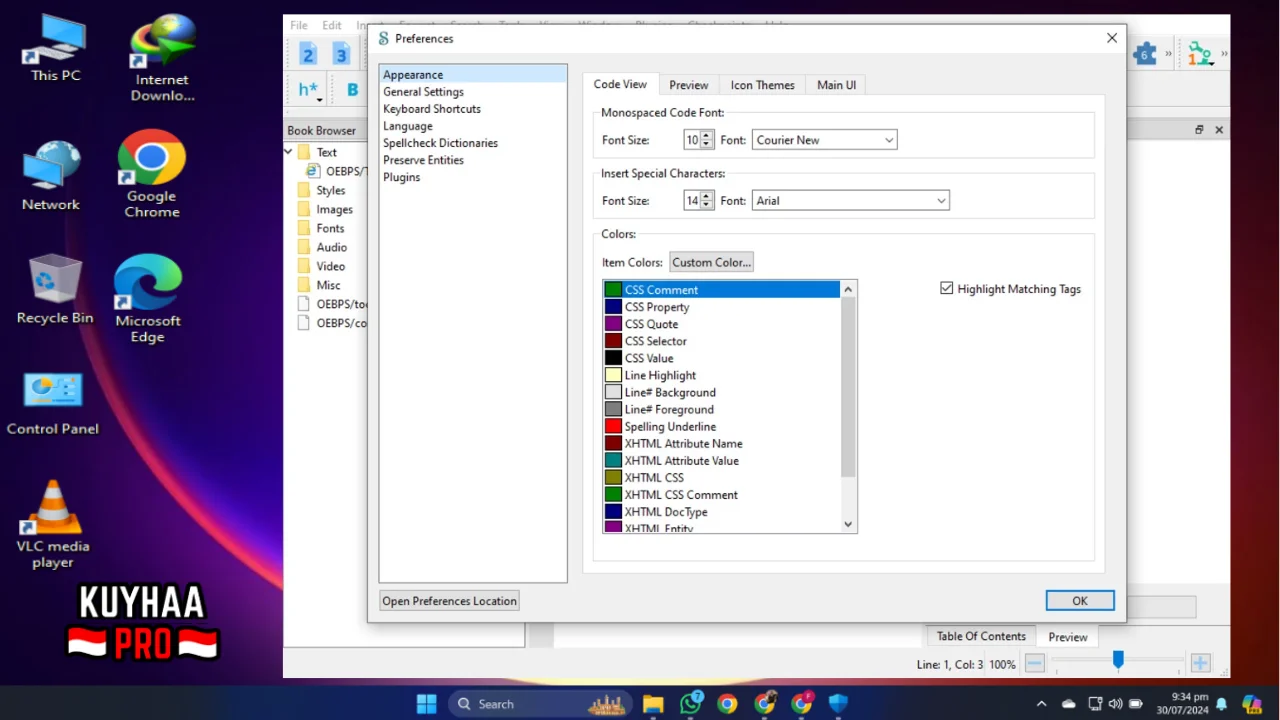Open the Monospaced Code Font dropdown
The image size is (1280, 720).
click(825, 140)
